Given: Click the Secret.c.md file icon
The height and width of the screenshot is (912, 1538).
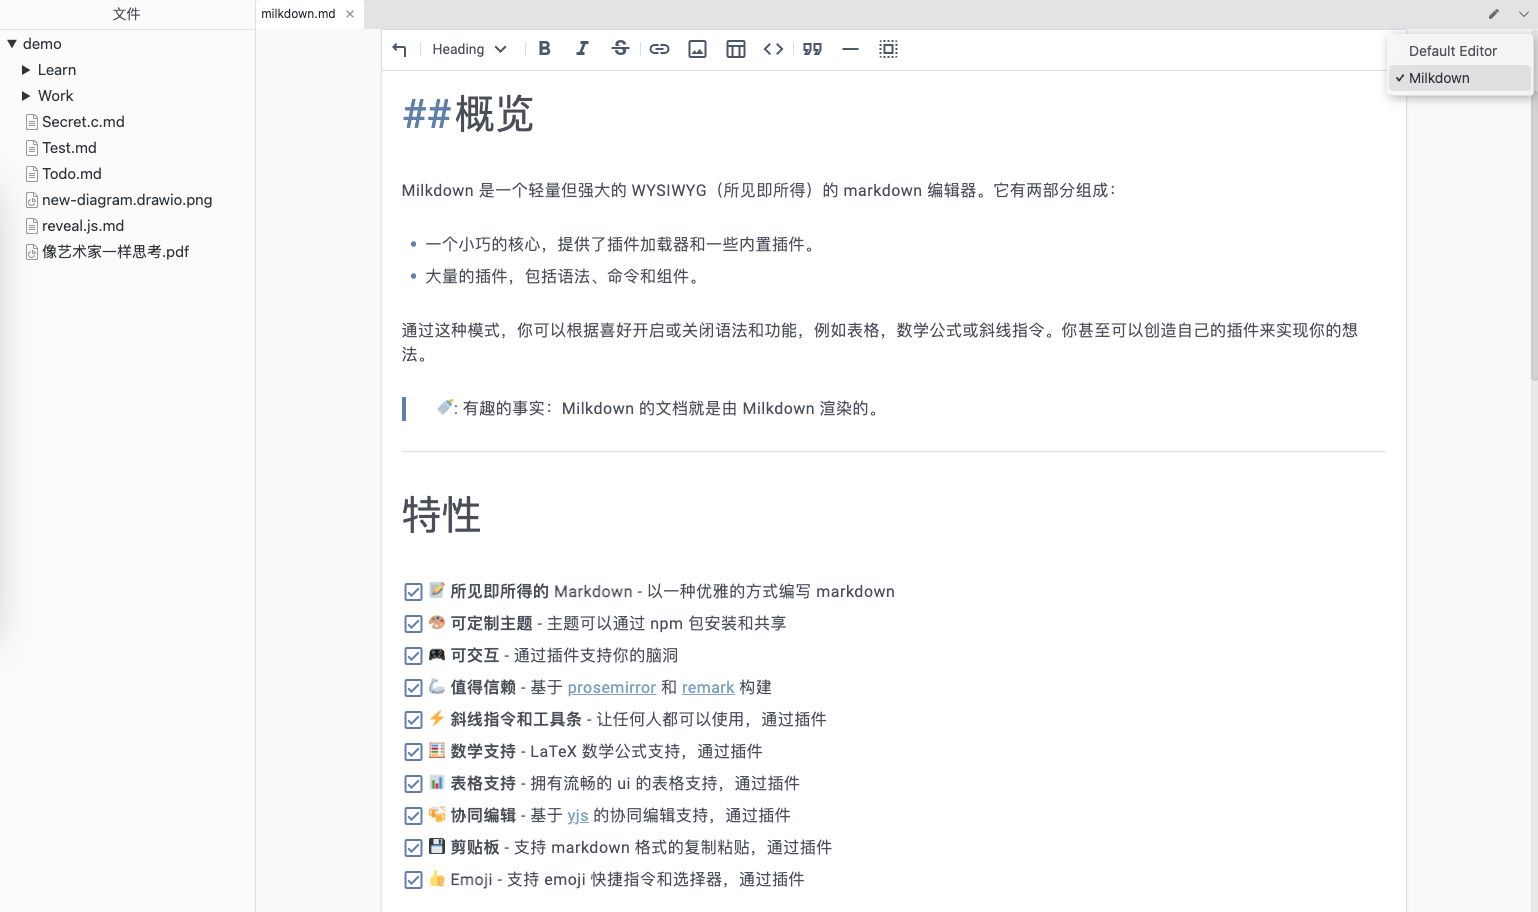Looking at the screenshot, I should tap(32, 122).
